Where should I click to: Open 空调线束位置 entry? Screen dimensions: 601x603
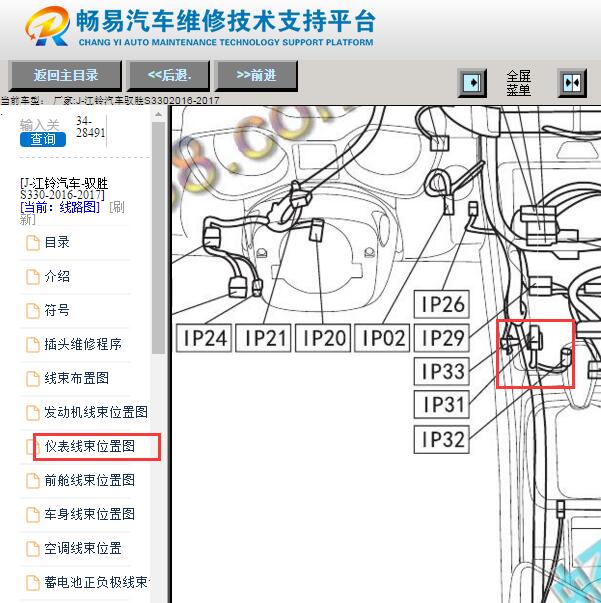[83, 548]
